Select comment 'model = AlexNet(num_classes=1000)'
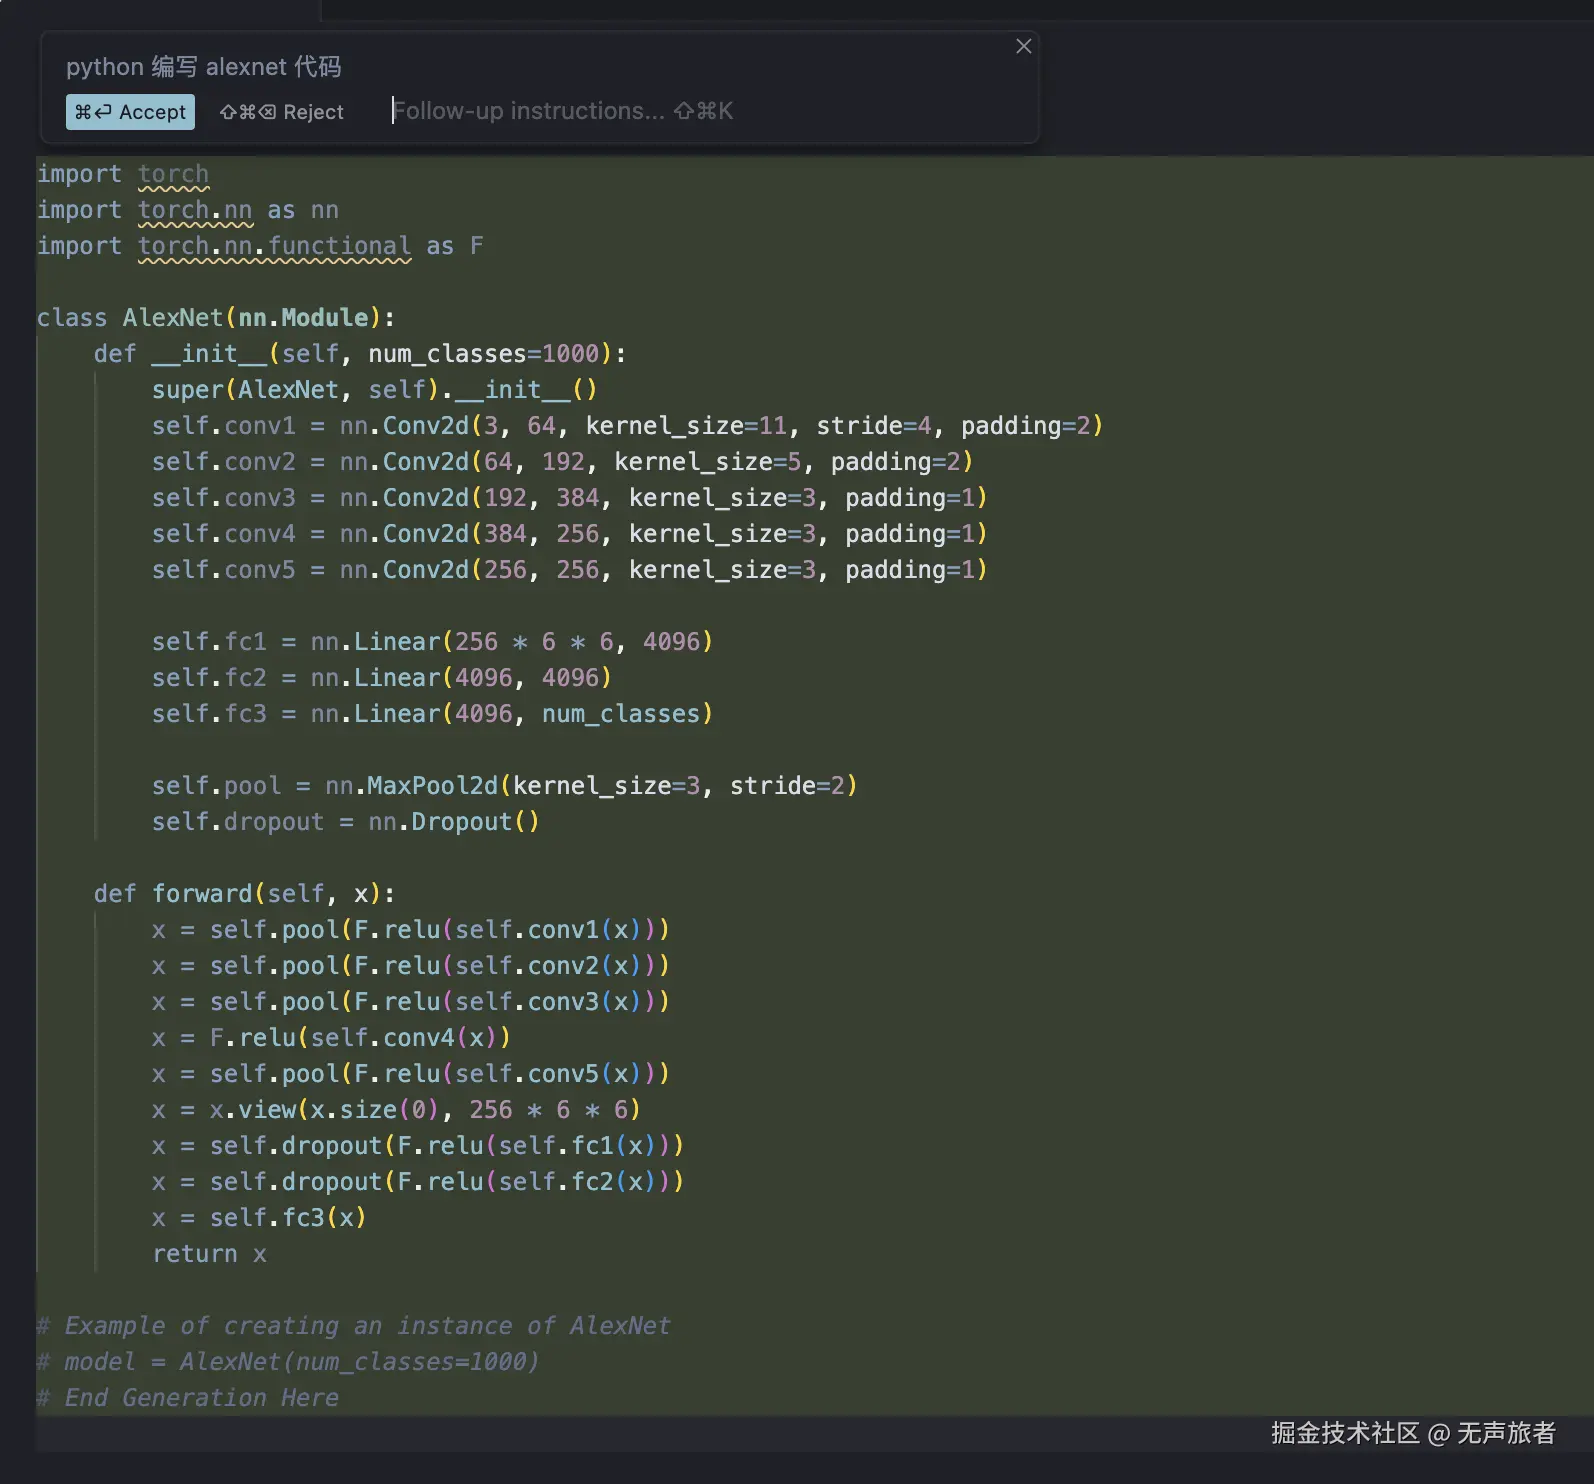 click(x=288, y=1362)
